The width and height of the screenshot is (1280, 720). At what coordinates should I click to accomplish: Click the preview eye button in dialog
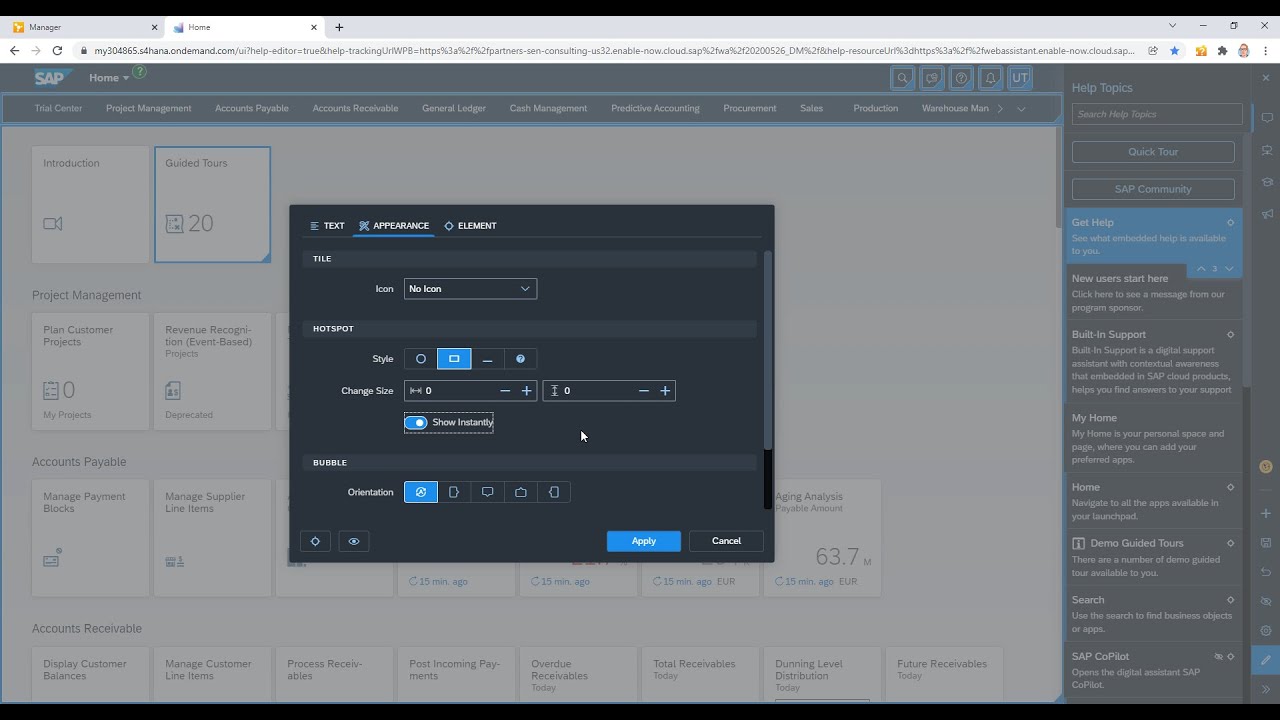[x=354, y=541]
